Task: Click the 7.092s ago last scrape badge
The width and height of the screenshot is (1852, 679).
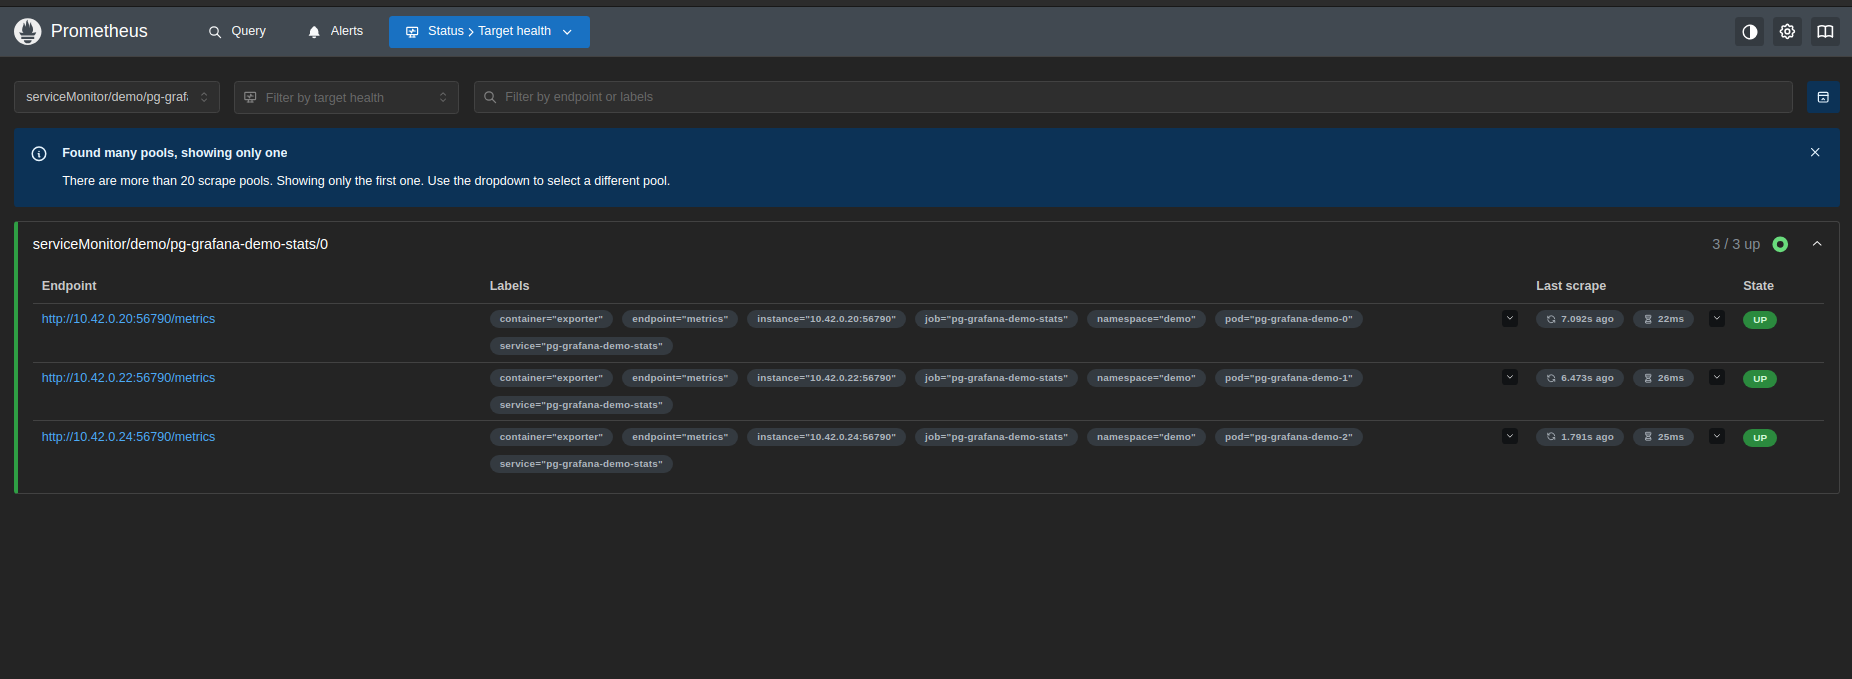Action: point(1580,319)
